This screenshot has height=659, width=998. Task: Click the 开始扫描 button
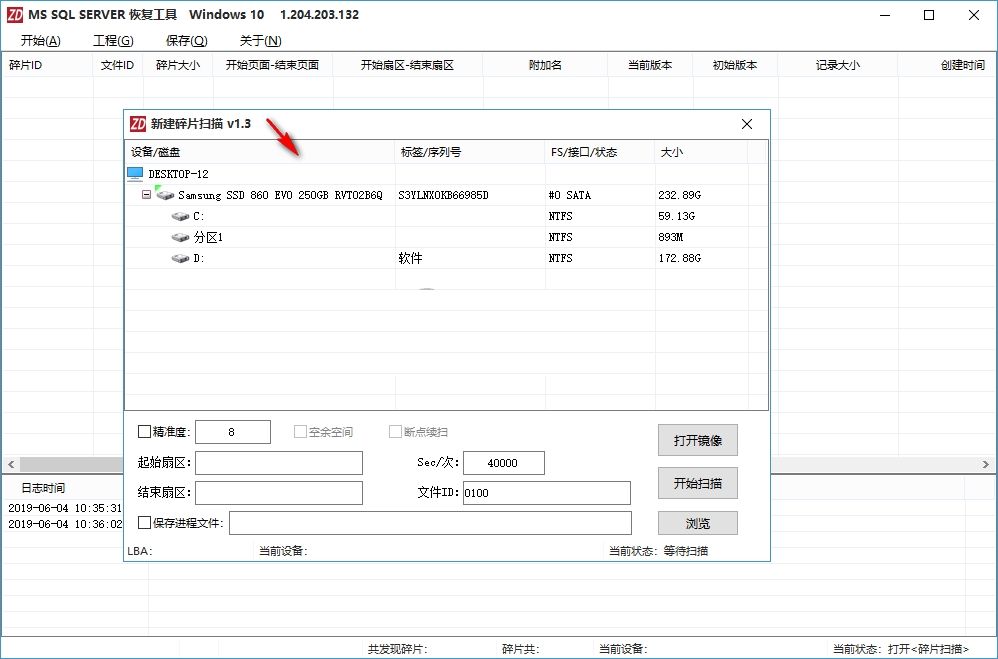coord(698,483)
